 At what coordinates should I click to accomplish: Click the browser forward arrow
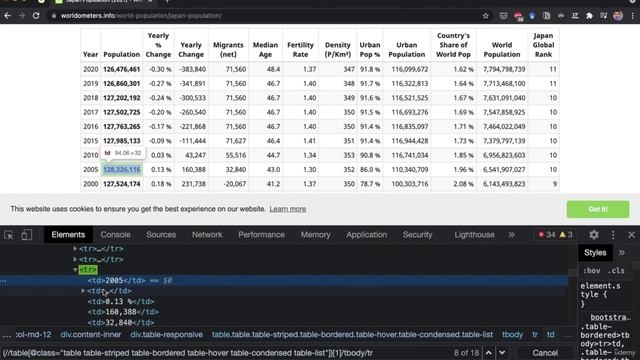(22, 16)
